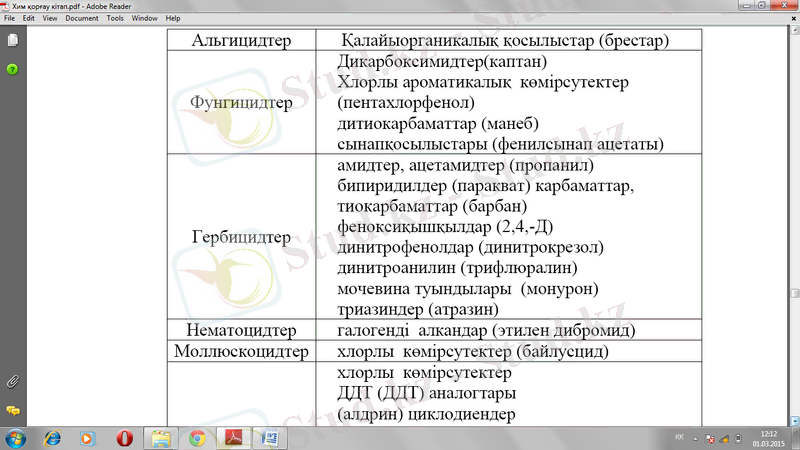
Task: Open the Comments speech bubble panel
Action: 13,411
